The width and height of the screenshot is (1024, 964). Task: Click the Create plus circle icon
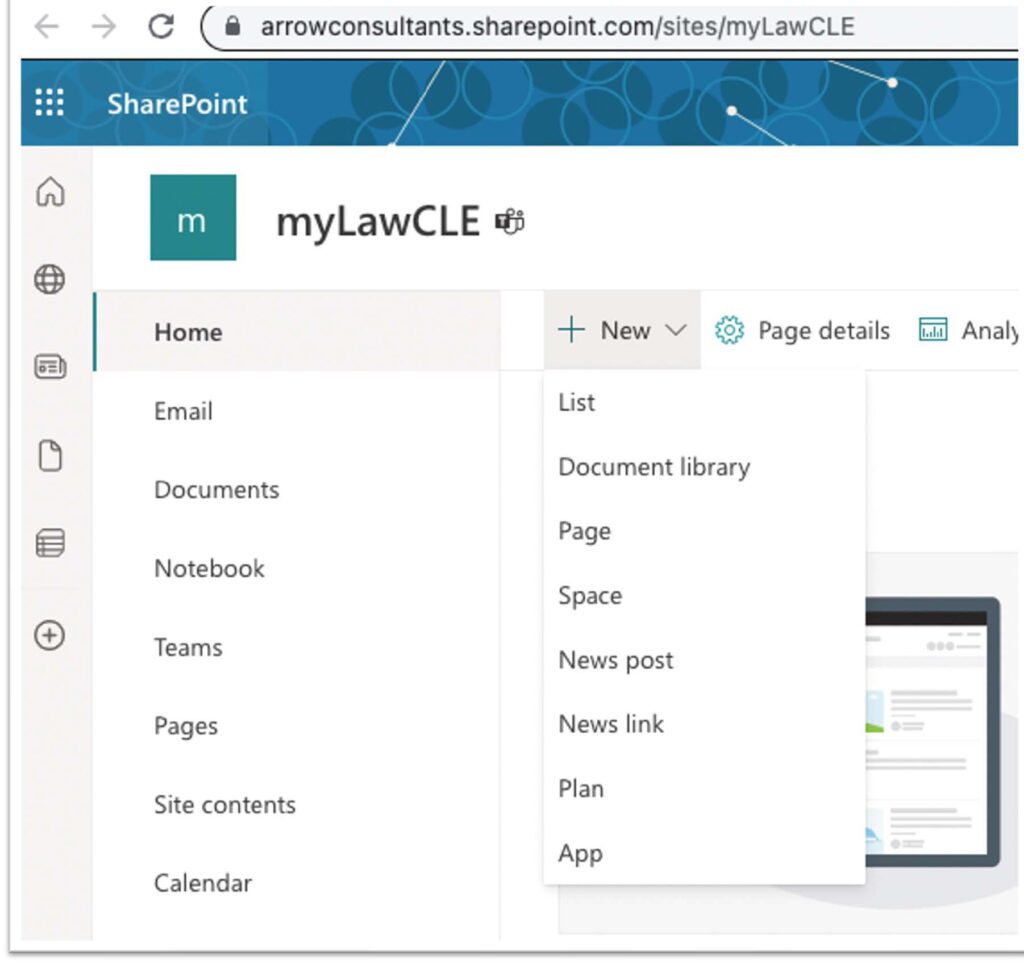pyautogui.click(x=50, y=635)
